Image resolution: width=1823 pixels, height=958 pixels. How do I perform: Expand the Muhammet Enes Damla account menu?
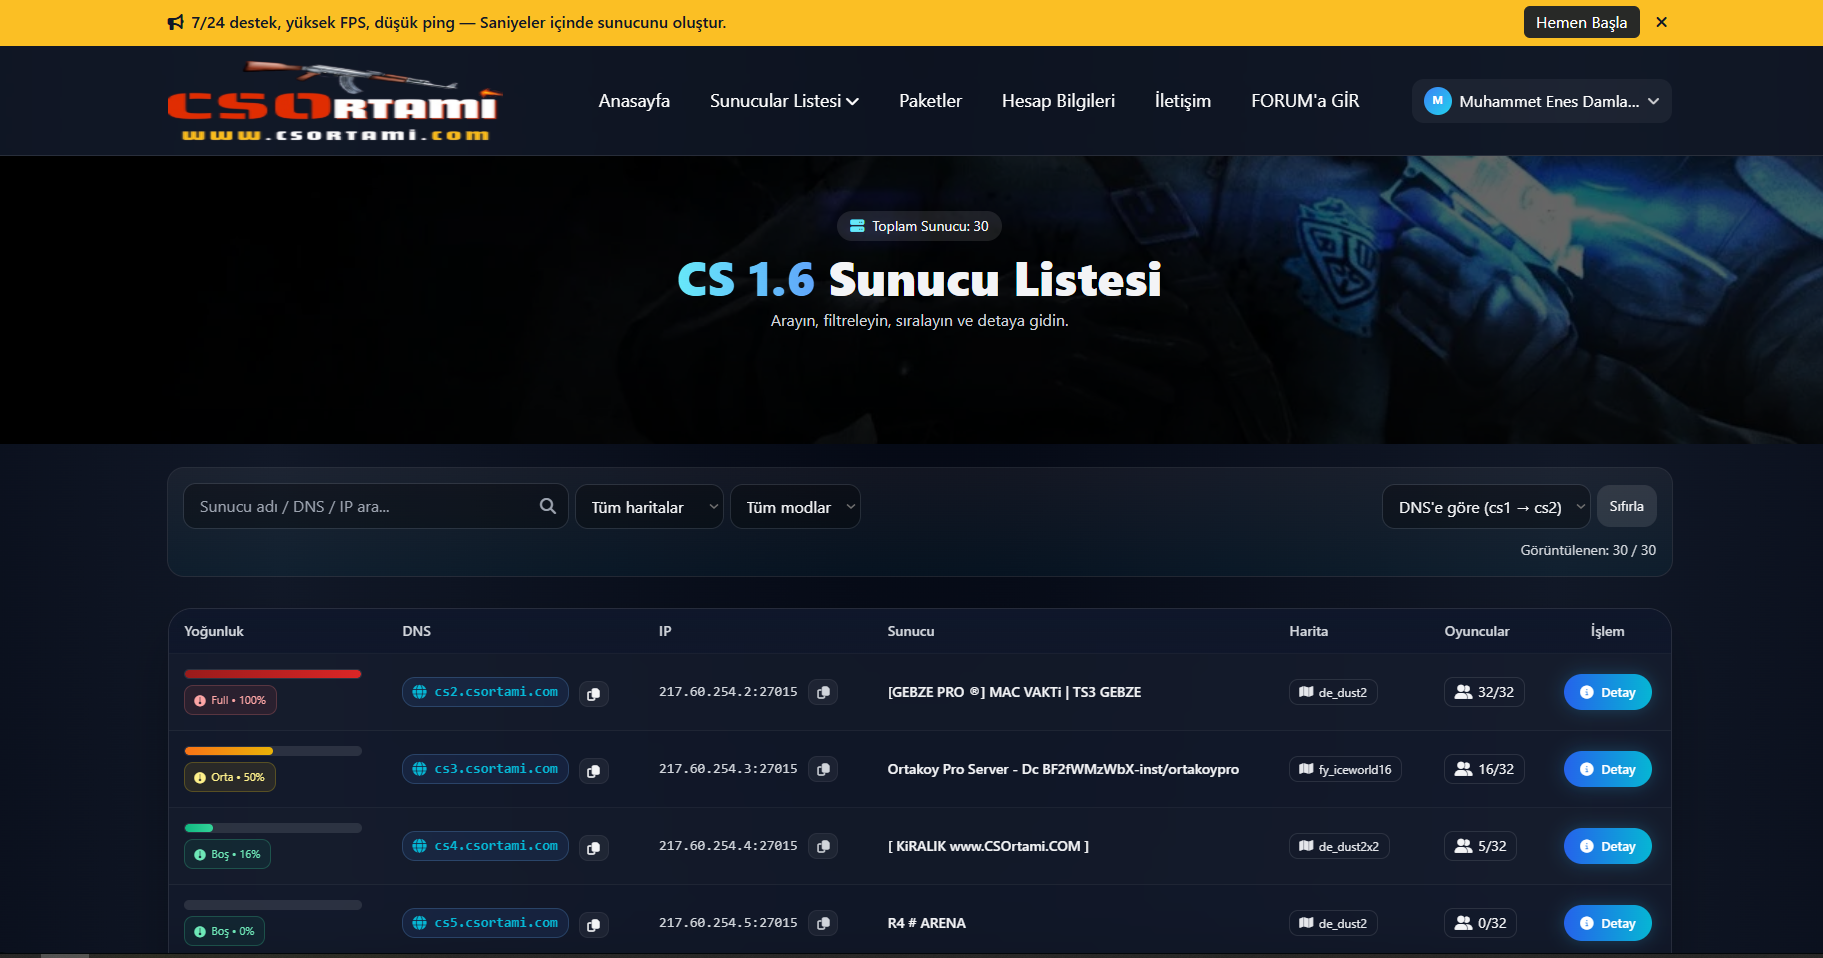click(x=1541, y=101)
